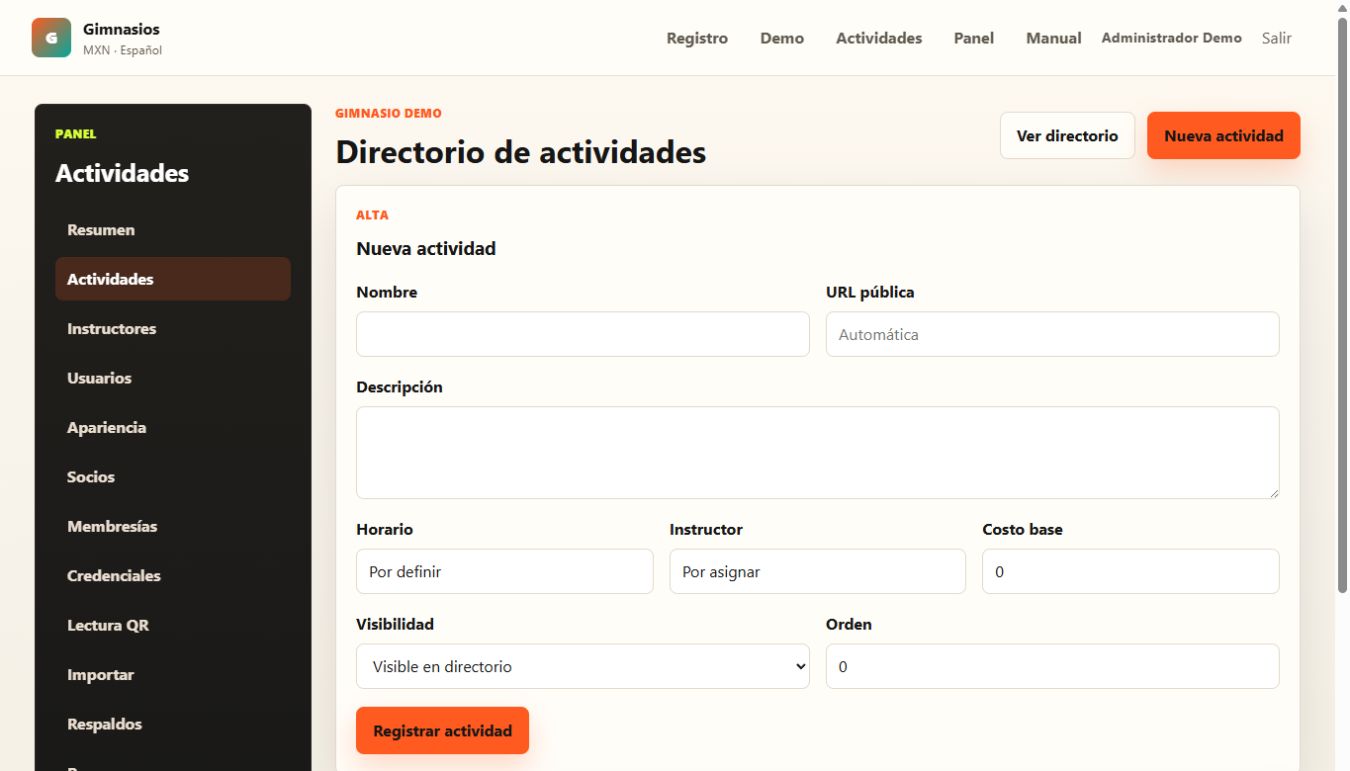Open the Demo nav link
The width and height of the screenshot is (1350, 771).
coord(782,38)
